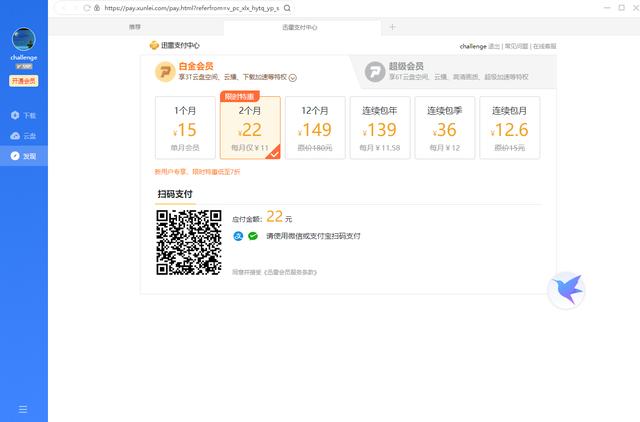Click the search magnifier in address bar
Viewport: 640px width, 422px height.
287,8
